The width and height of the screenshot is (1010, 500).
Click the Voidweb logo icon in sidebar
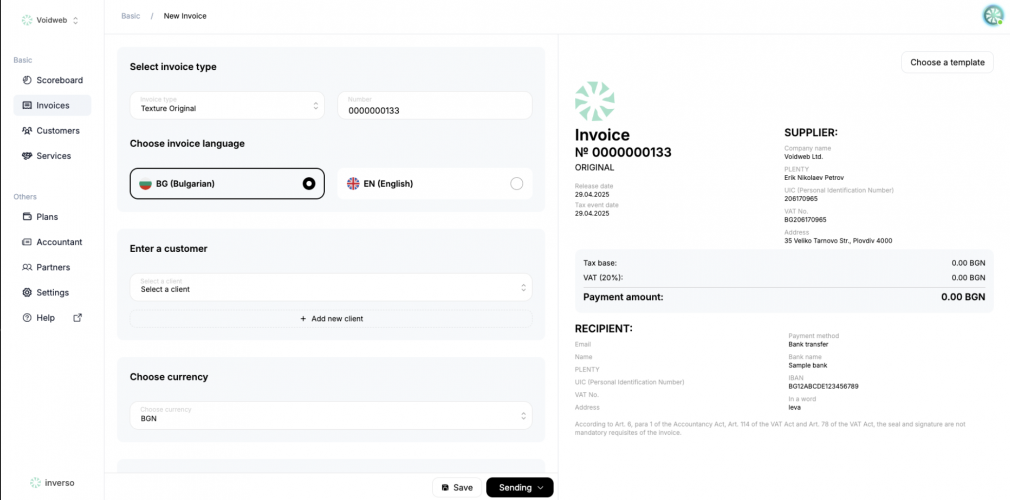pyautogui.click(x=26, y=20)
